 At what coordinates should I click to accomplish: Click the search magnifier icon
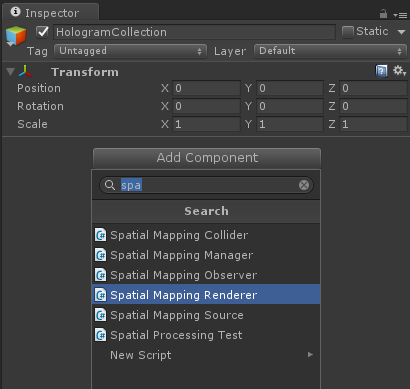click(110, 185)
